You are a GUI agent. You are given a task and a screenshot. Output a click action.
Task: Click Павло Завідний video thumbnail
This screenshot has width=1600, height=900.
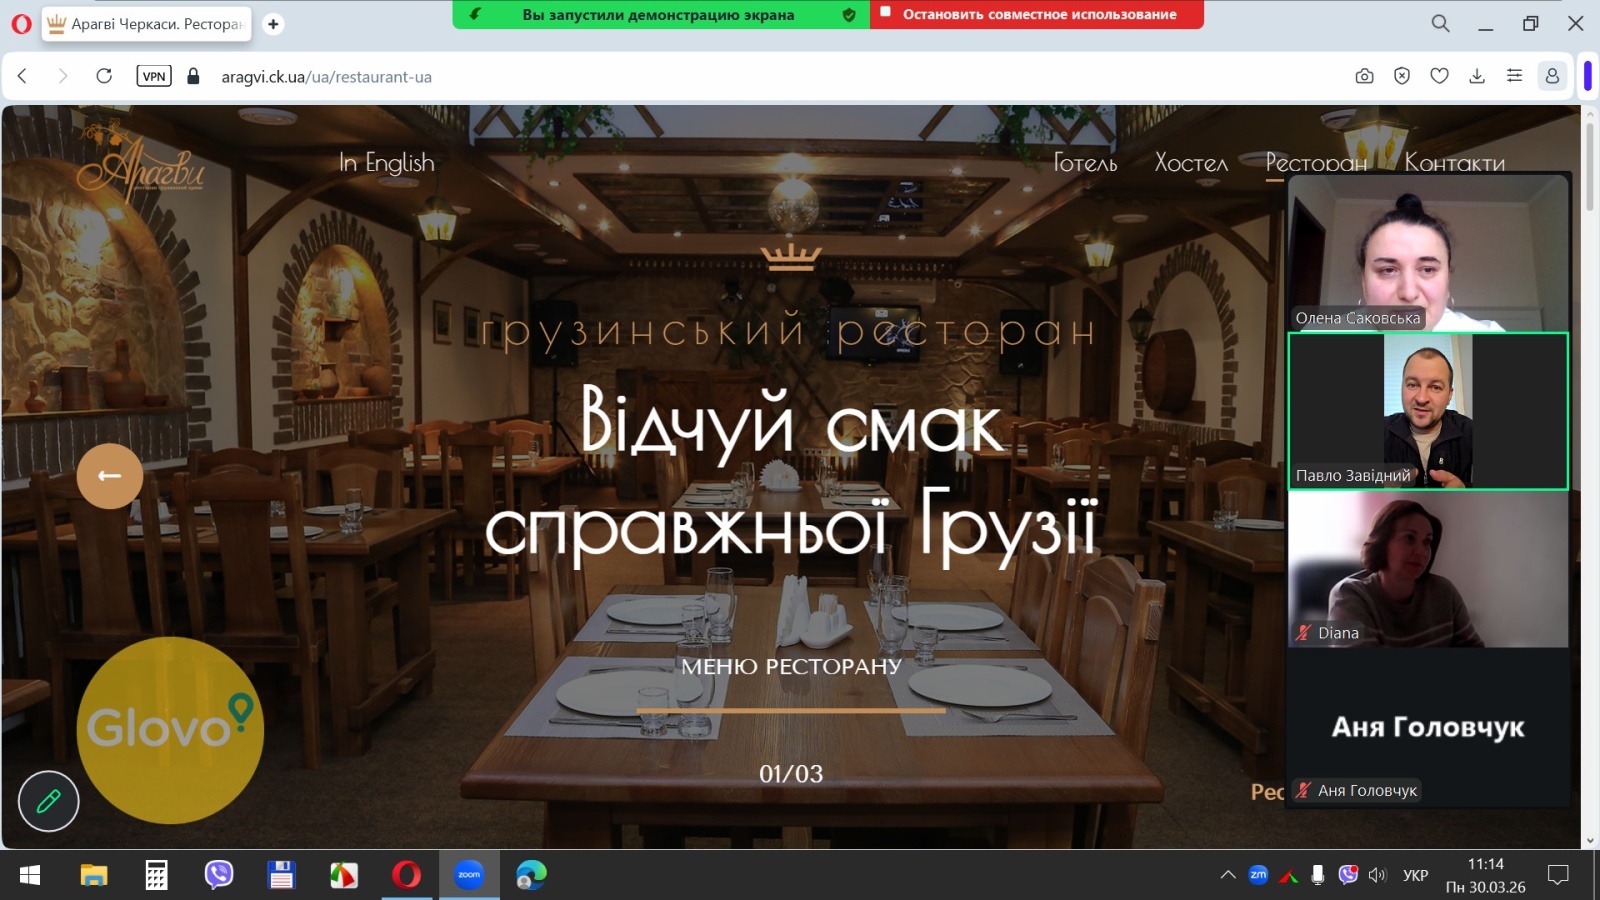pyautogui.click(x=1427, y=411)
